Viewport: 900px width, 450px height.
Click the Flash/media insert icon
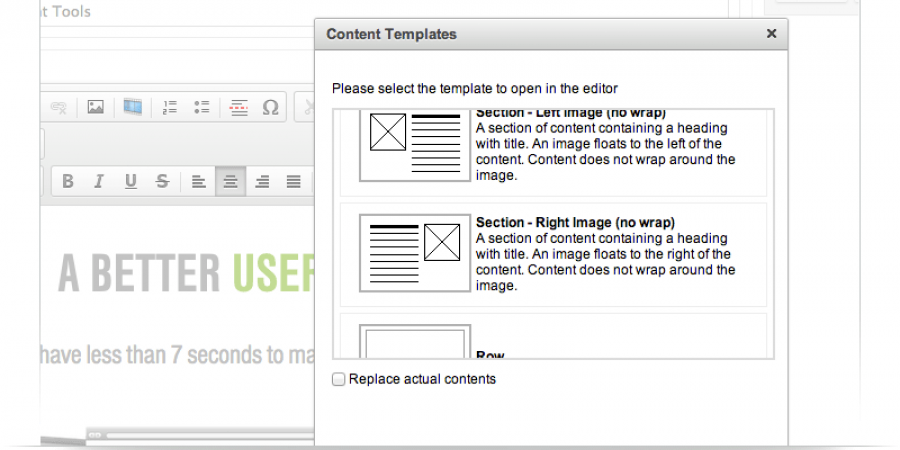[x=133, y=107]
